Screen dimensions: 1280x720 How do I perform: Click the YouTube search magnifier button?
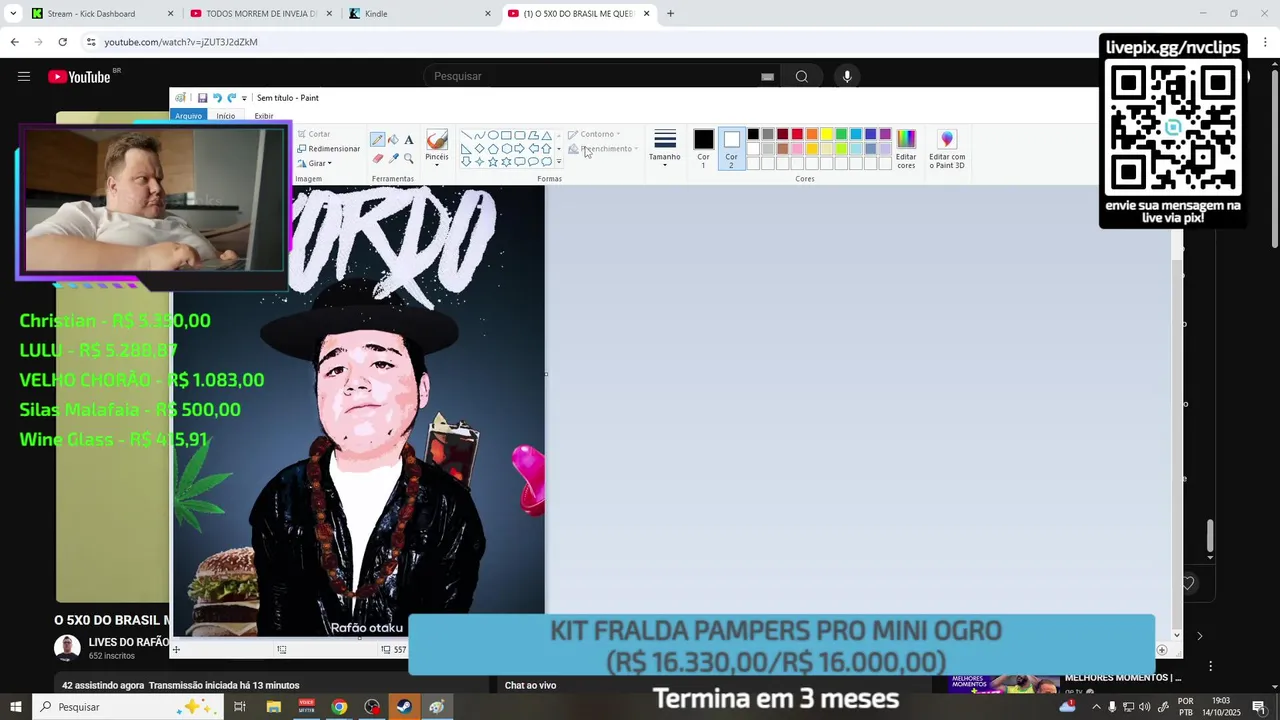point(802,77)
